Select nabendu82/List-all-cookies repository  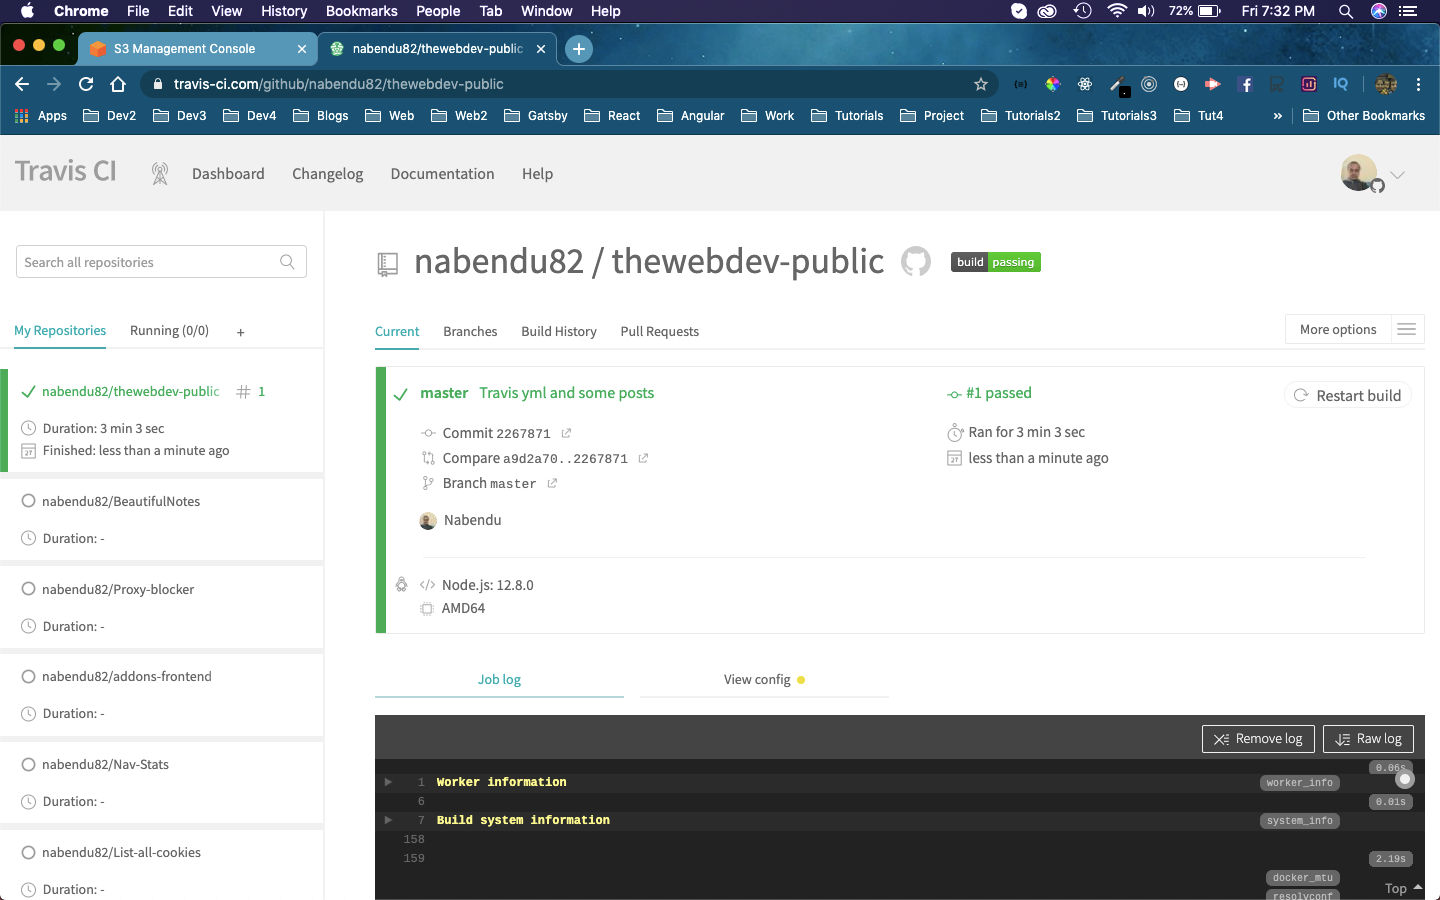(x=121, y=852)
